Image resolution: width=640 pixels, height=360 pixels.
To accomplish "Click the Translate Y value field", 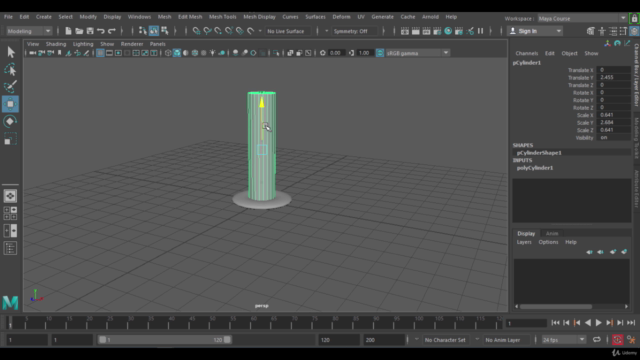I will pos(613,77).
